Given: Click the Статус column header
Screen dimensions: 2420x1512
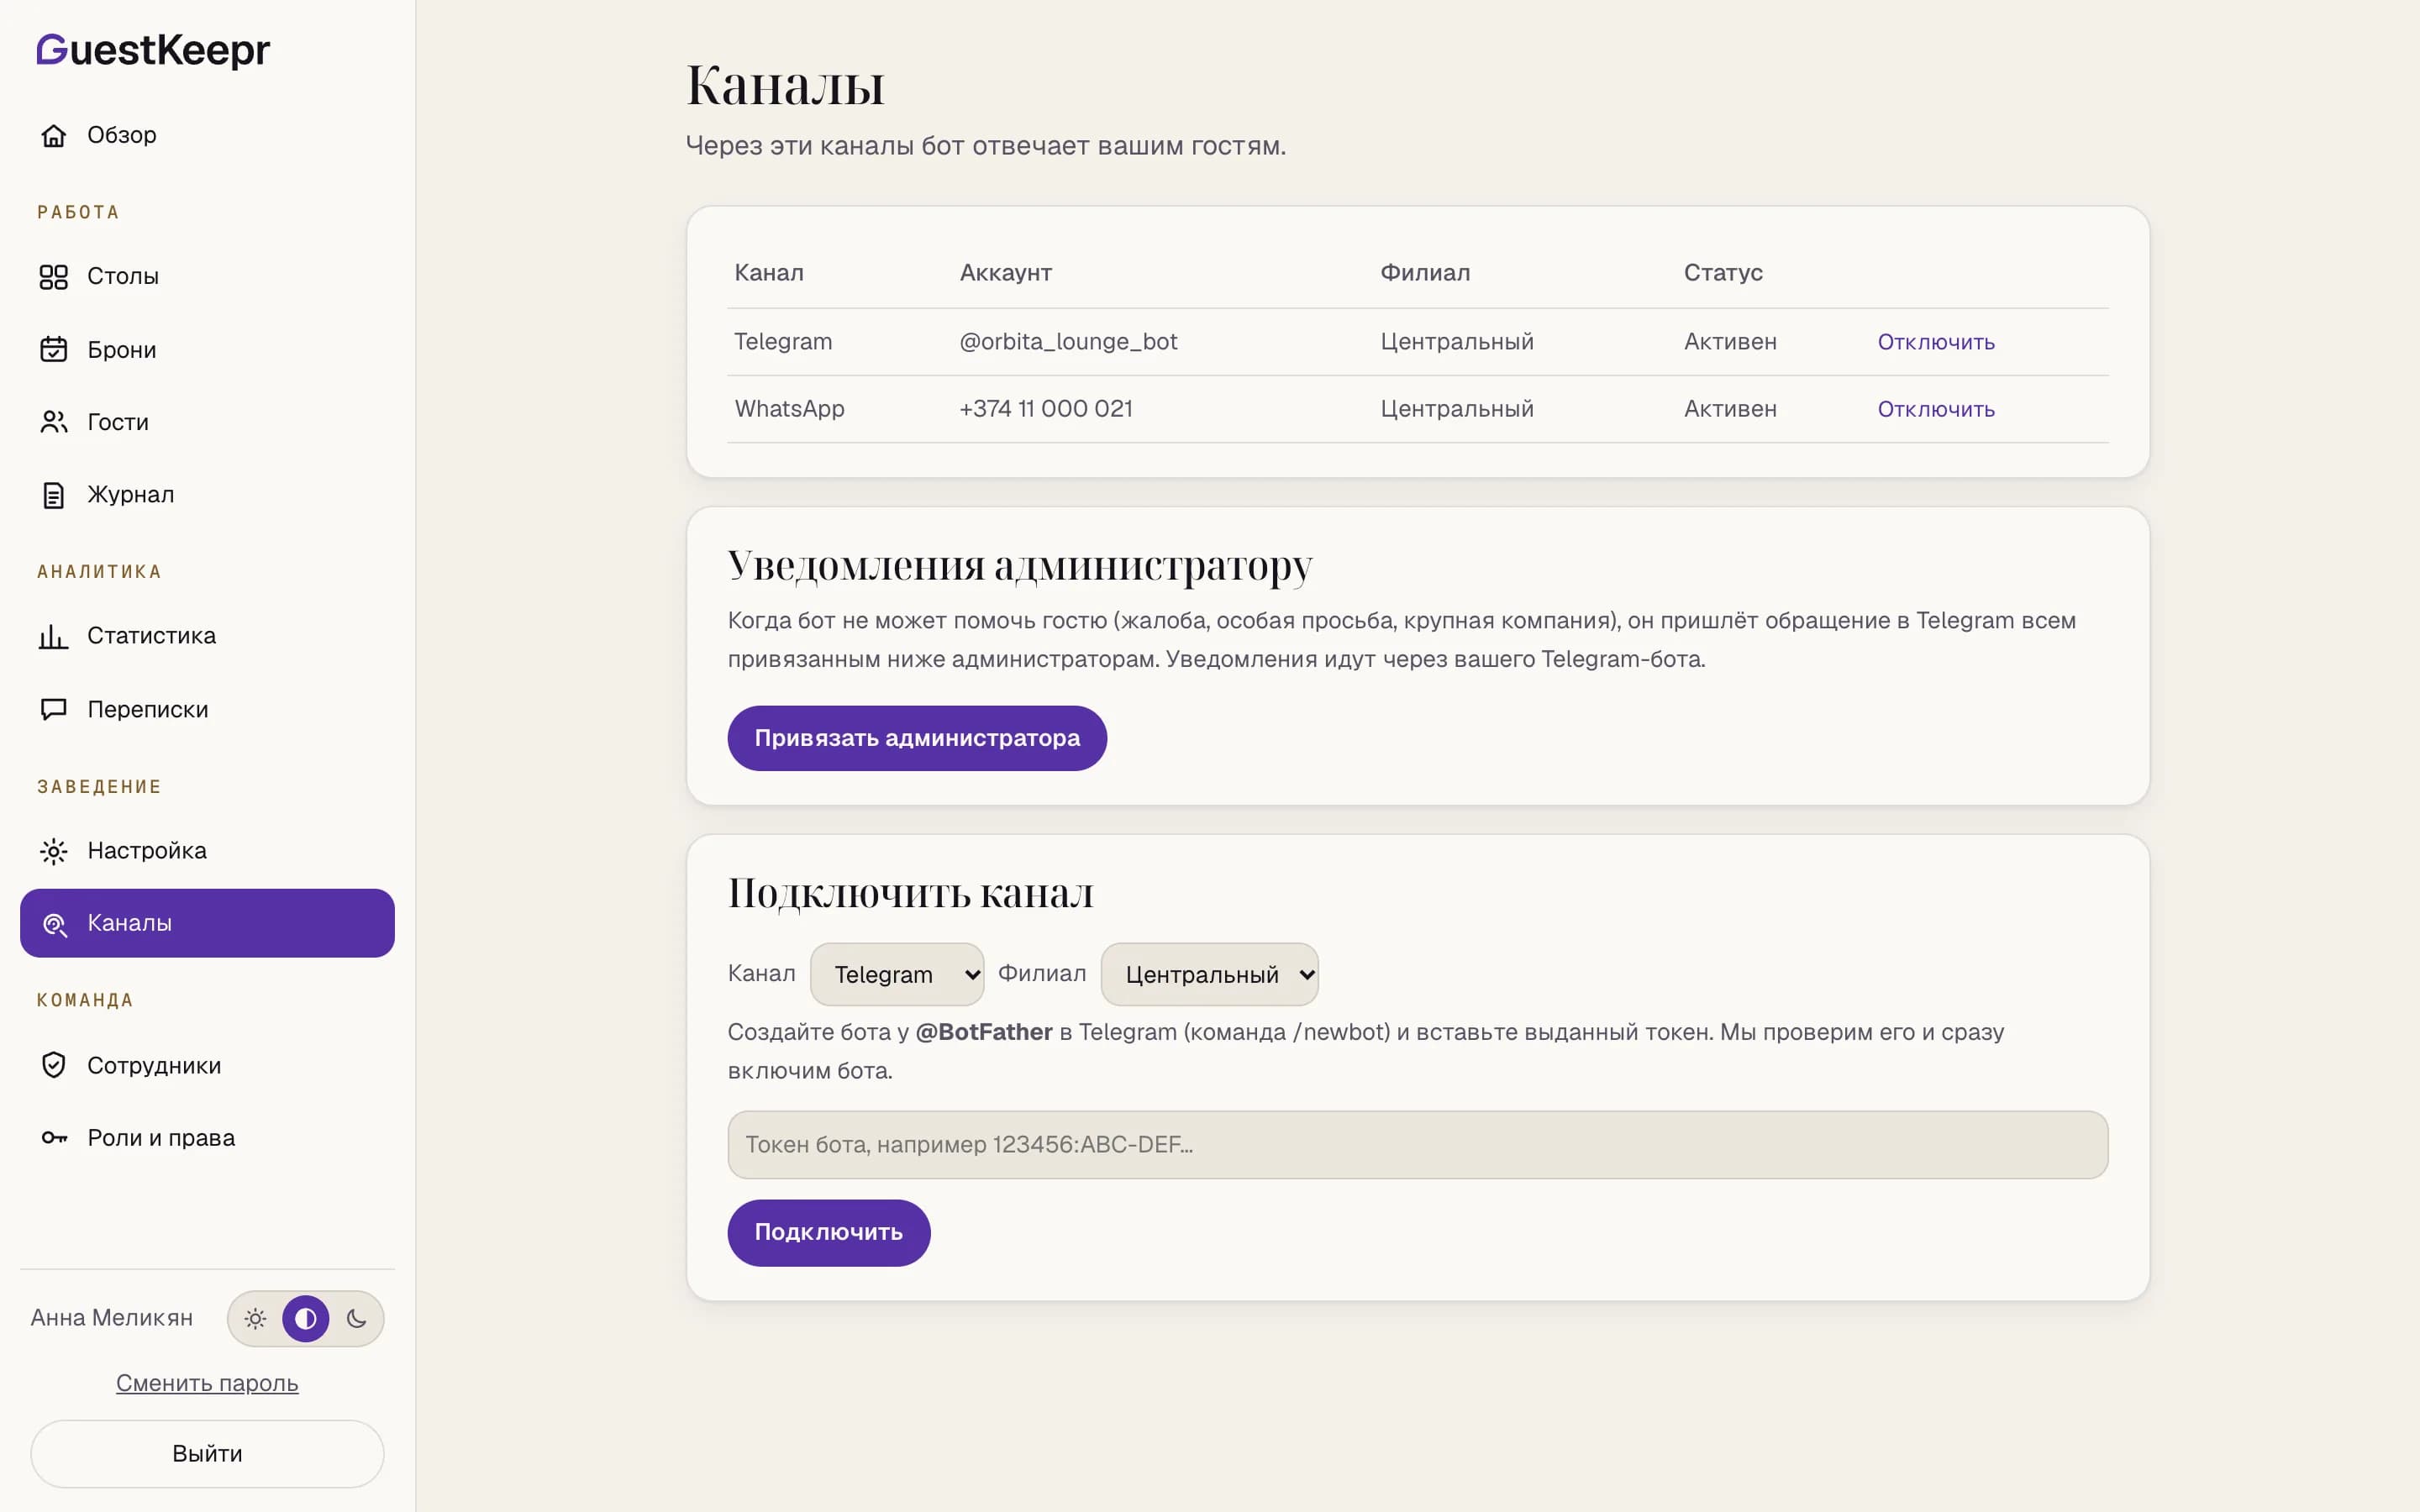Looking at the screenshot, I should click(x=1723, y=273).
